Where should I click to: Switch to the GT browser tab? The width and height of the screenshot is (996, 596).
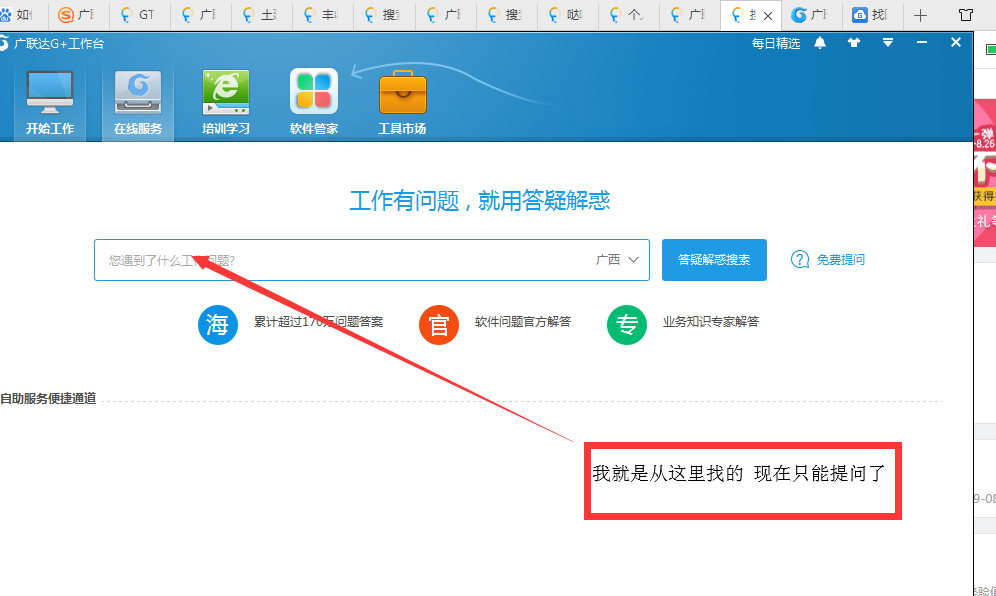pos(140,15)
